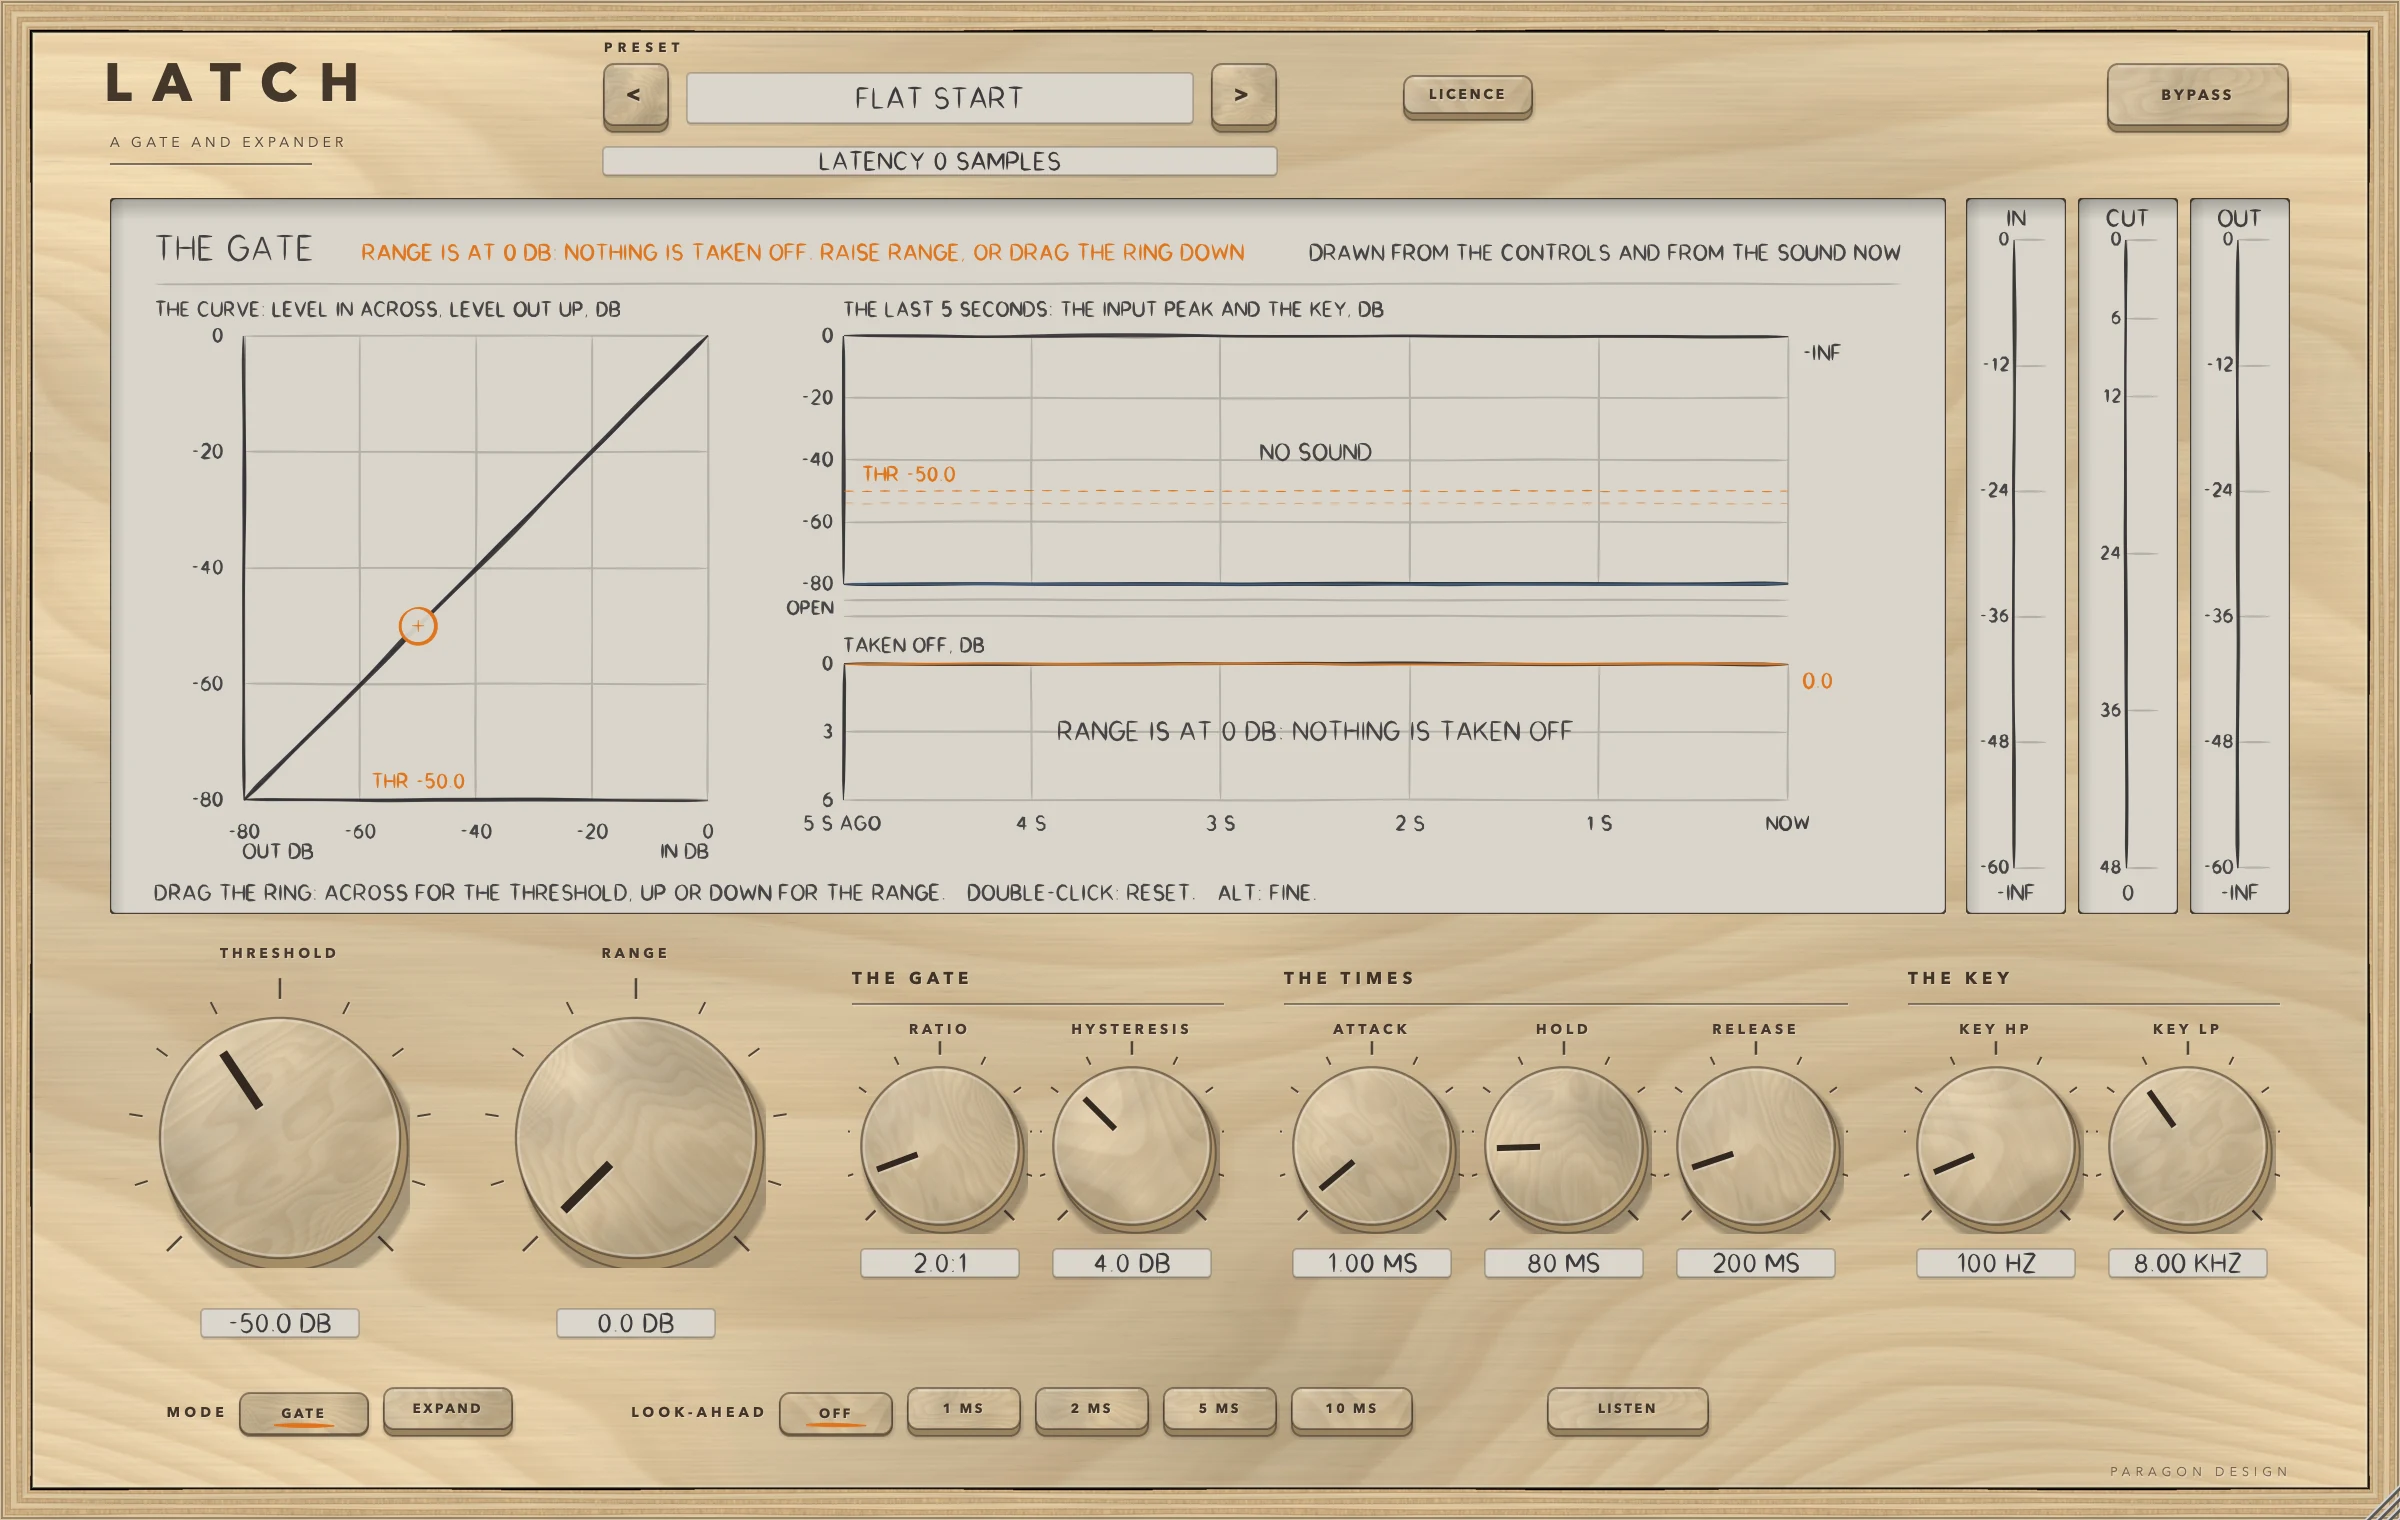Click the 0.0 DB range value field
Image resolution: width=2400 pixels, height=1520 pixels.
coord(636,1323)
